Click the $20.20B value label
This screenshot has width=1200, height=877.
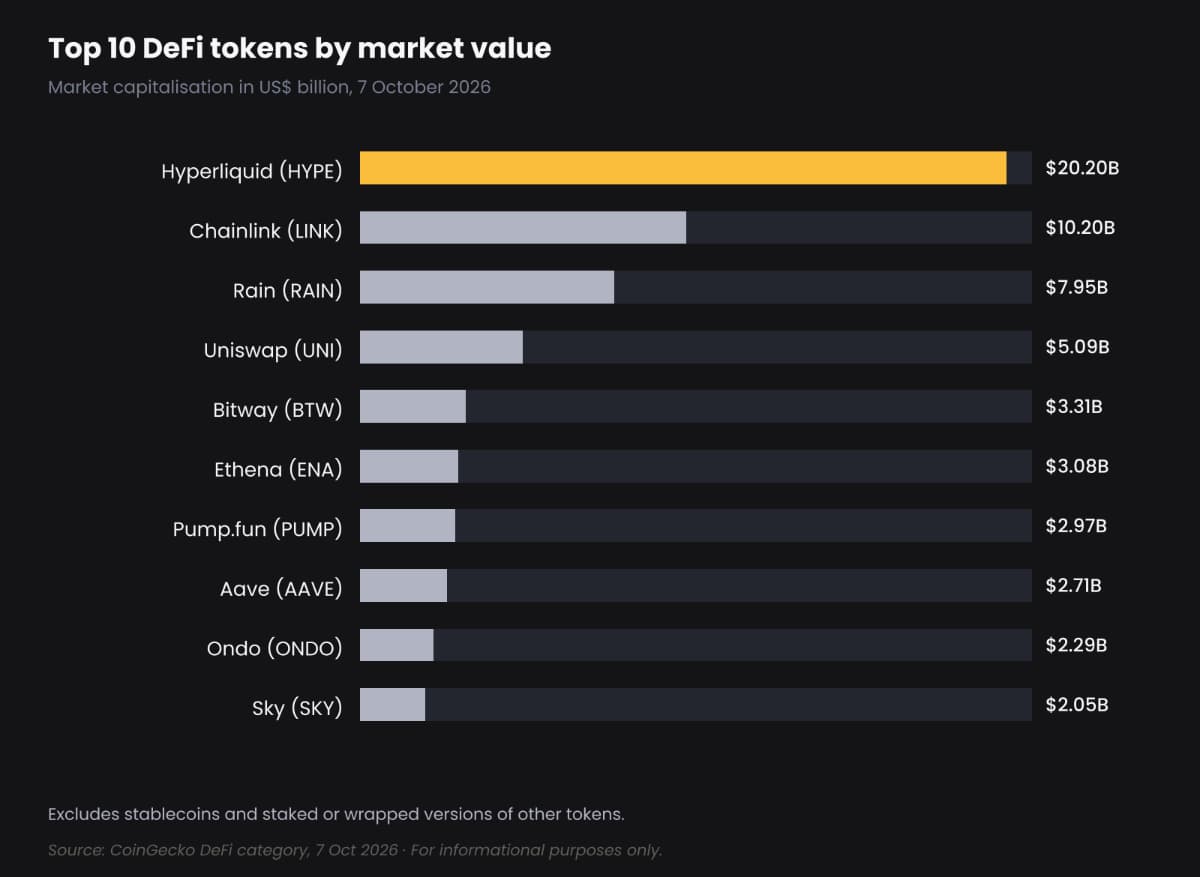click(1082, 168)
